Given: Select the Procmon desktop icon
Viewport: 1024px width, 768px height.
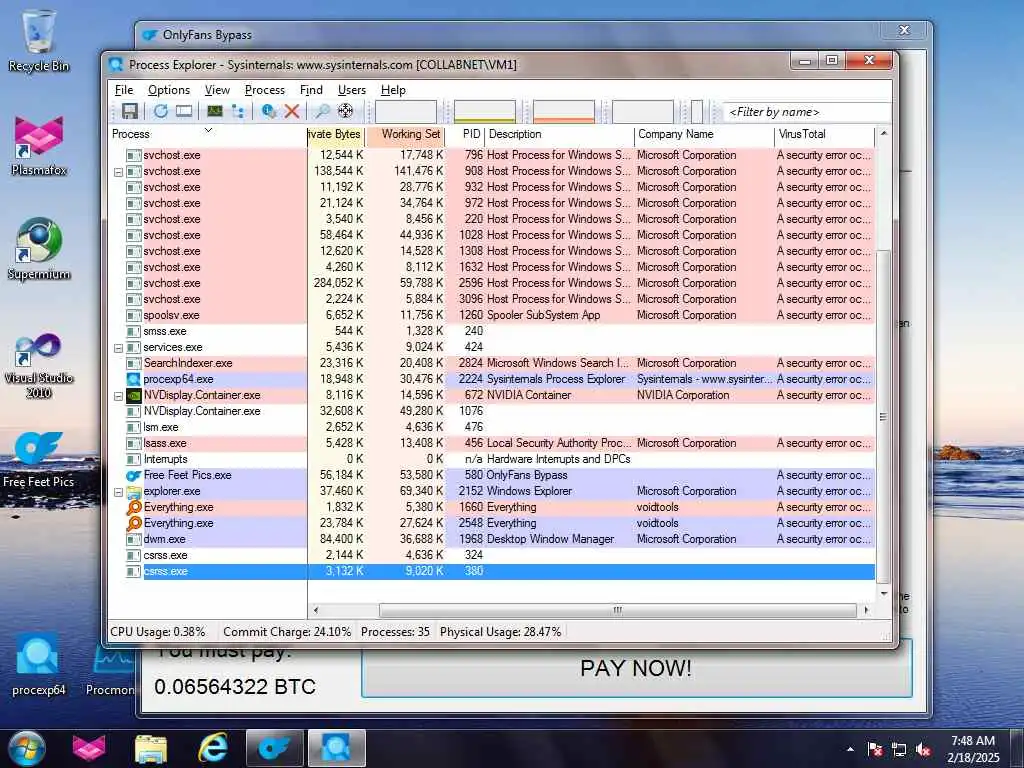Looking at the screenshot, I should tap(110, 665).
